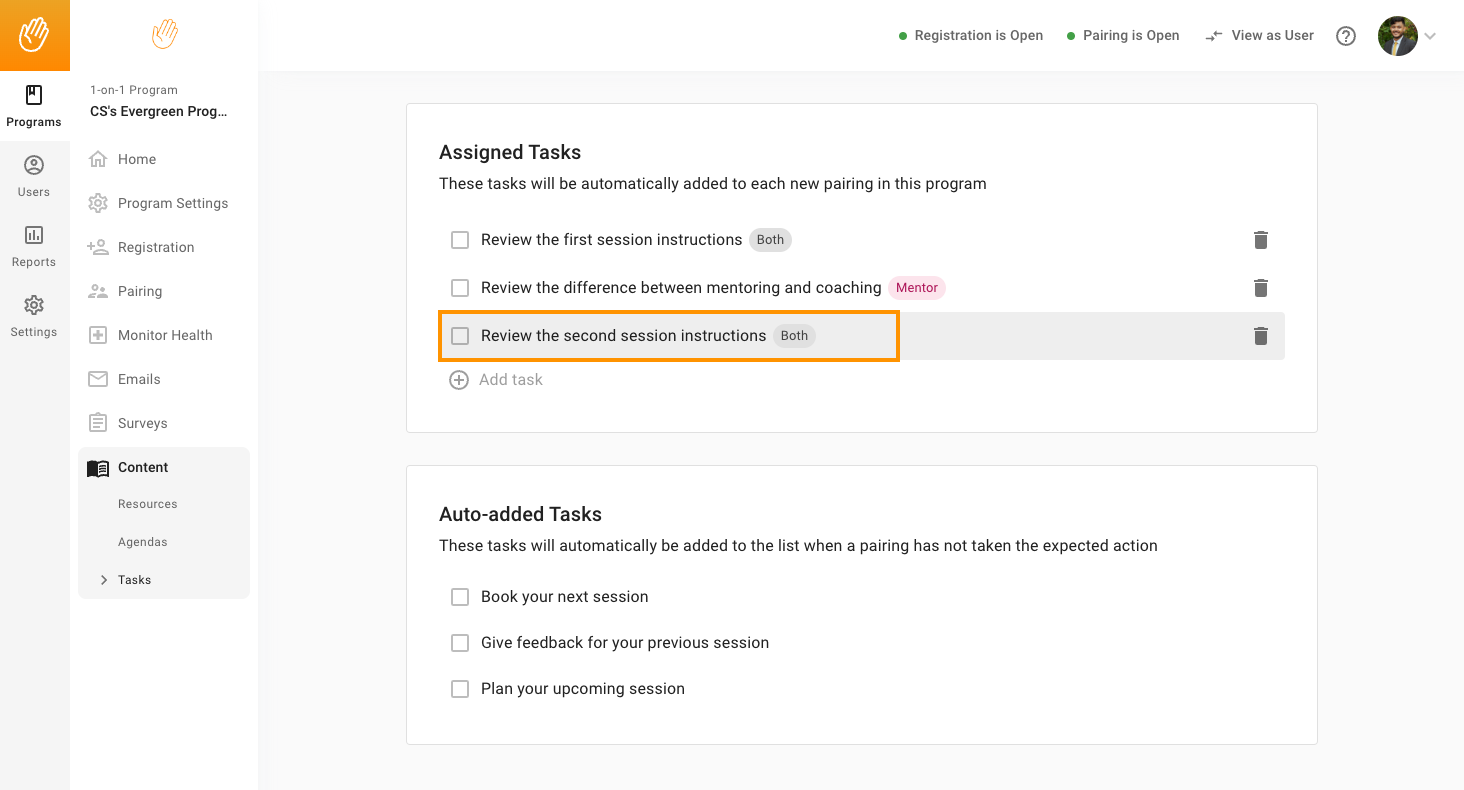
Task: Click the View as User swap icon
Action: (x=1214, y=36)
